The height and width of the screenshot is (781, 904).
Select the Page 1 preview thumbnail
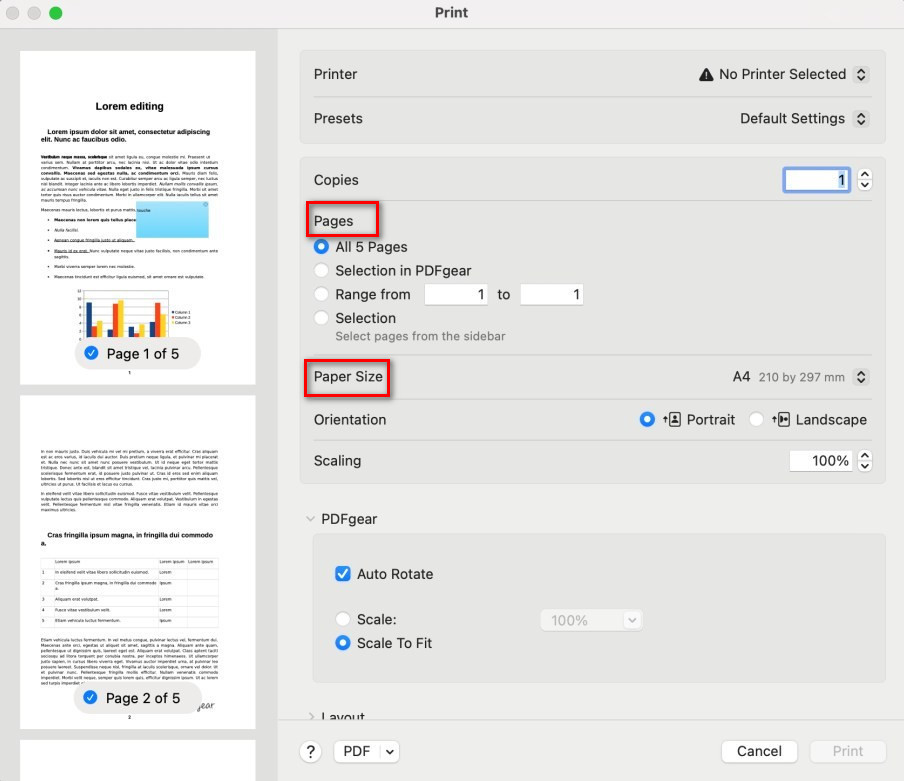pos(138,217)
